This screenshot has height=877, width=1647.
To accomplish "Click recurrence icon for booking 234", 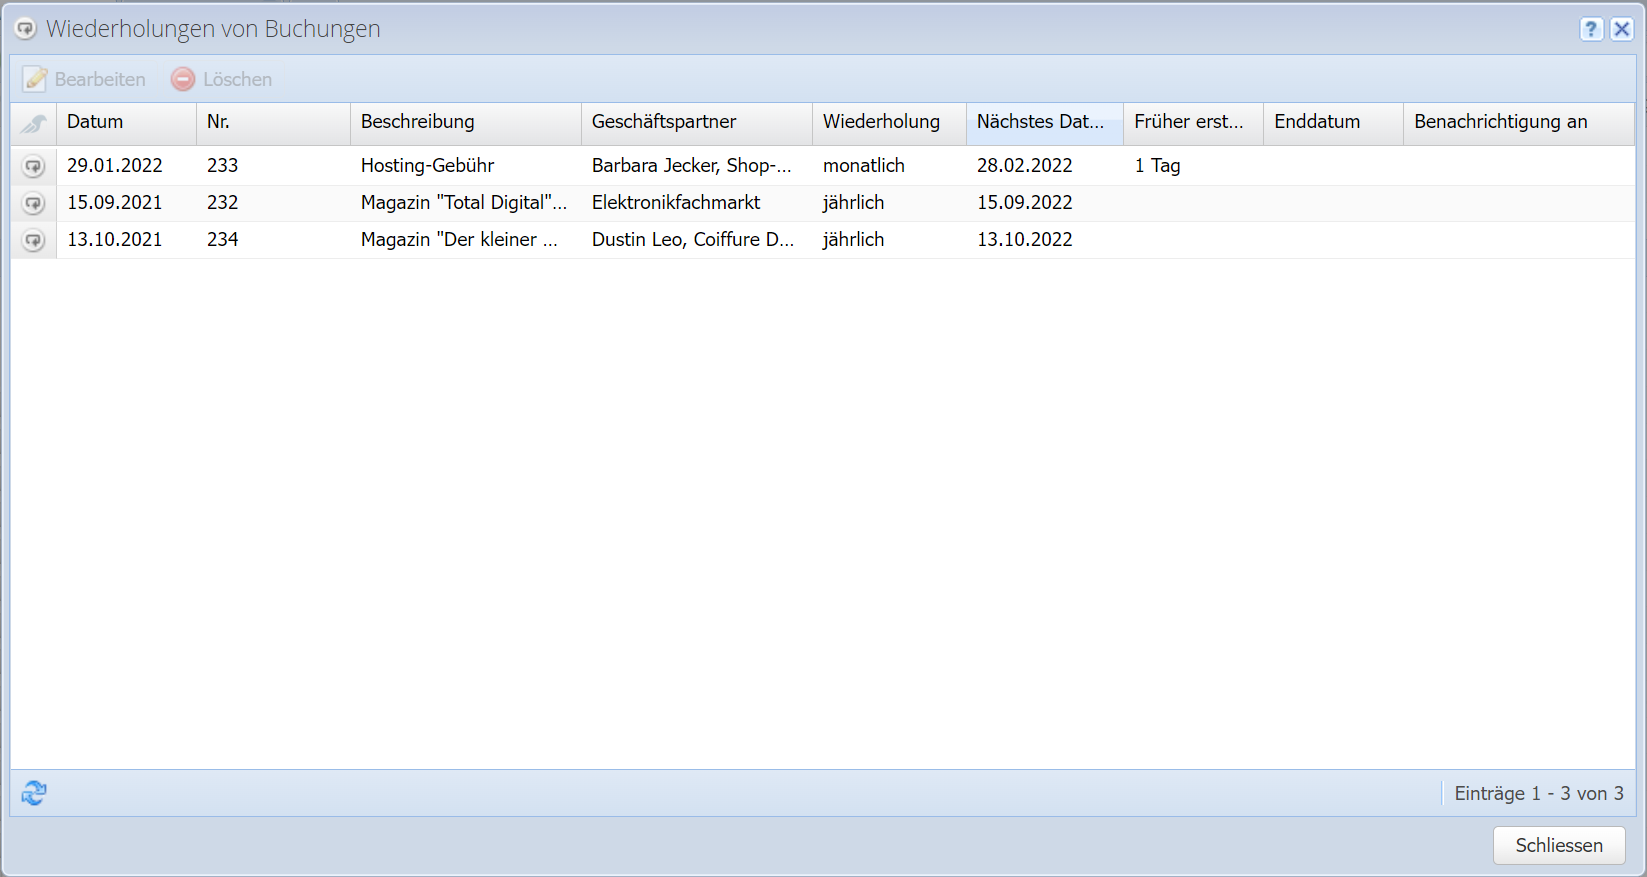I will click(x=34, y=240).
